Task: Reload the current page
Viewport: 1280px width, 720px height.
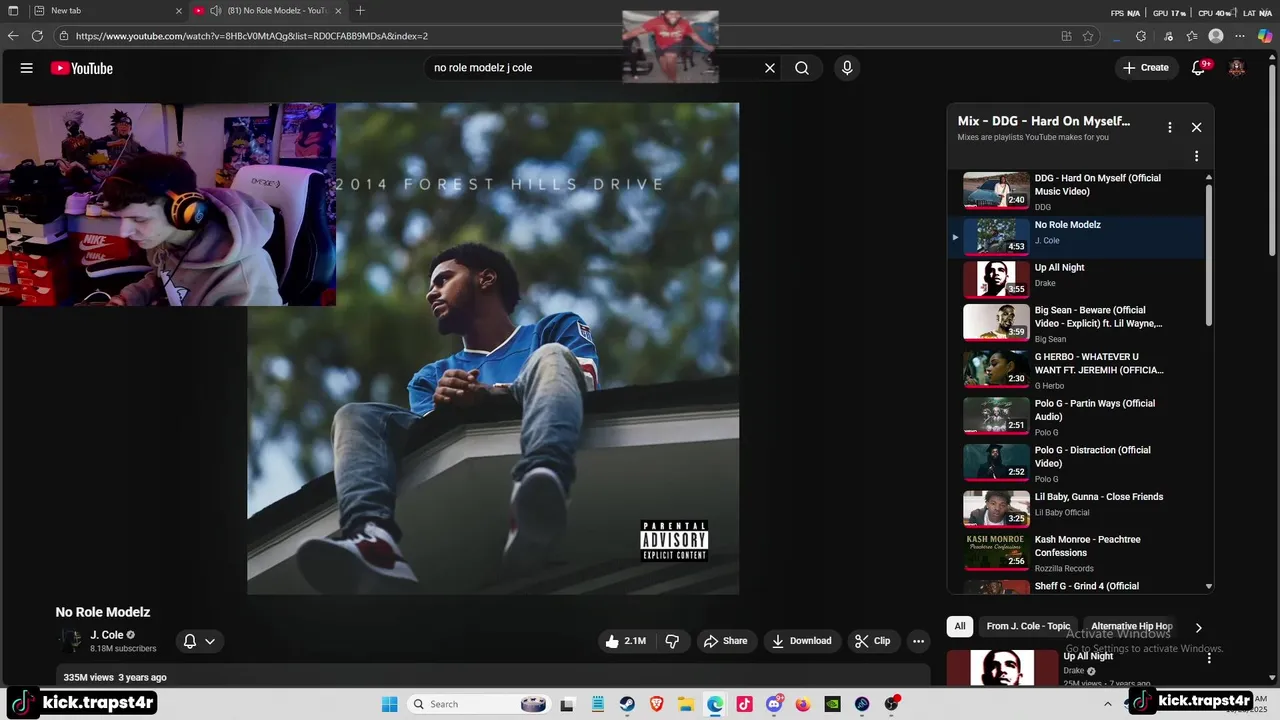Action: [37, 36]
